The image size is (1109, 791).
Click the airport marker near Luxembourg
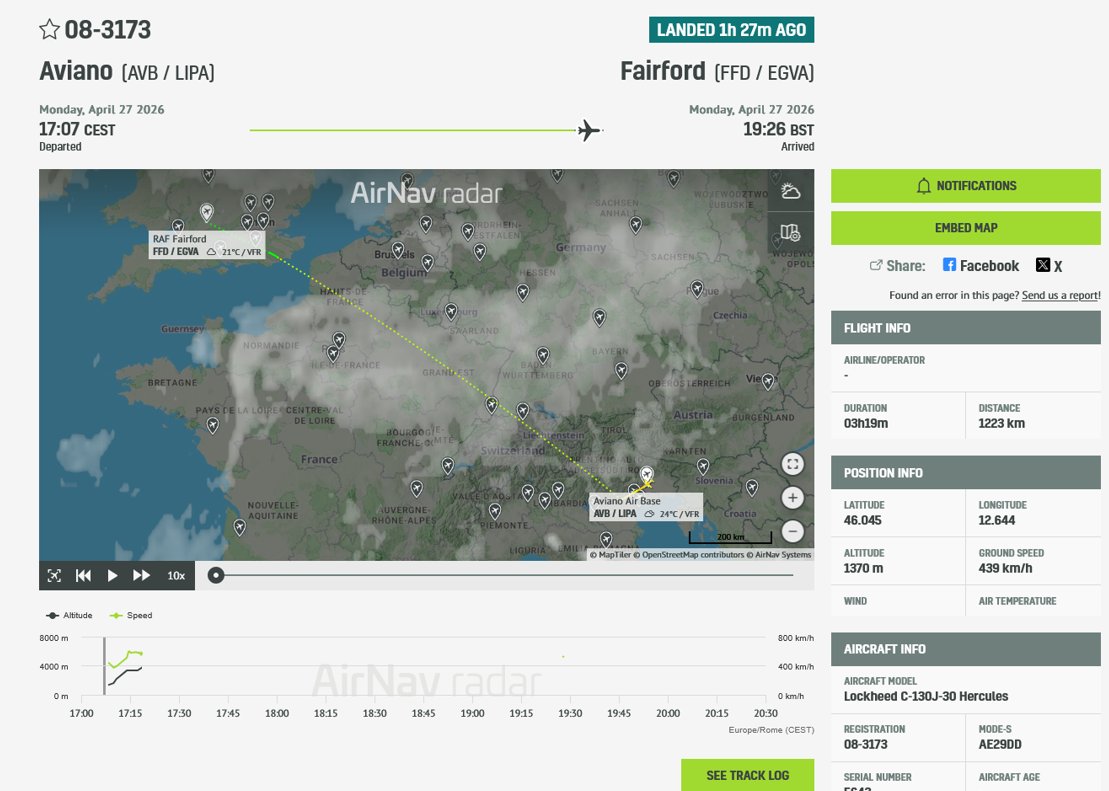[451, 311]
